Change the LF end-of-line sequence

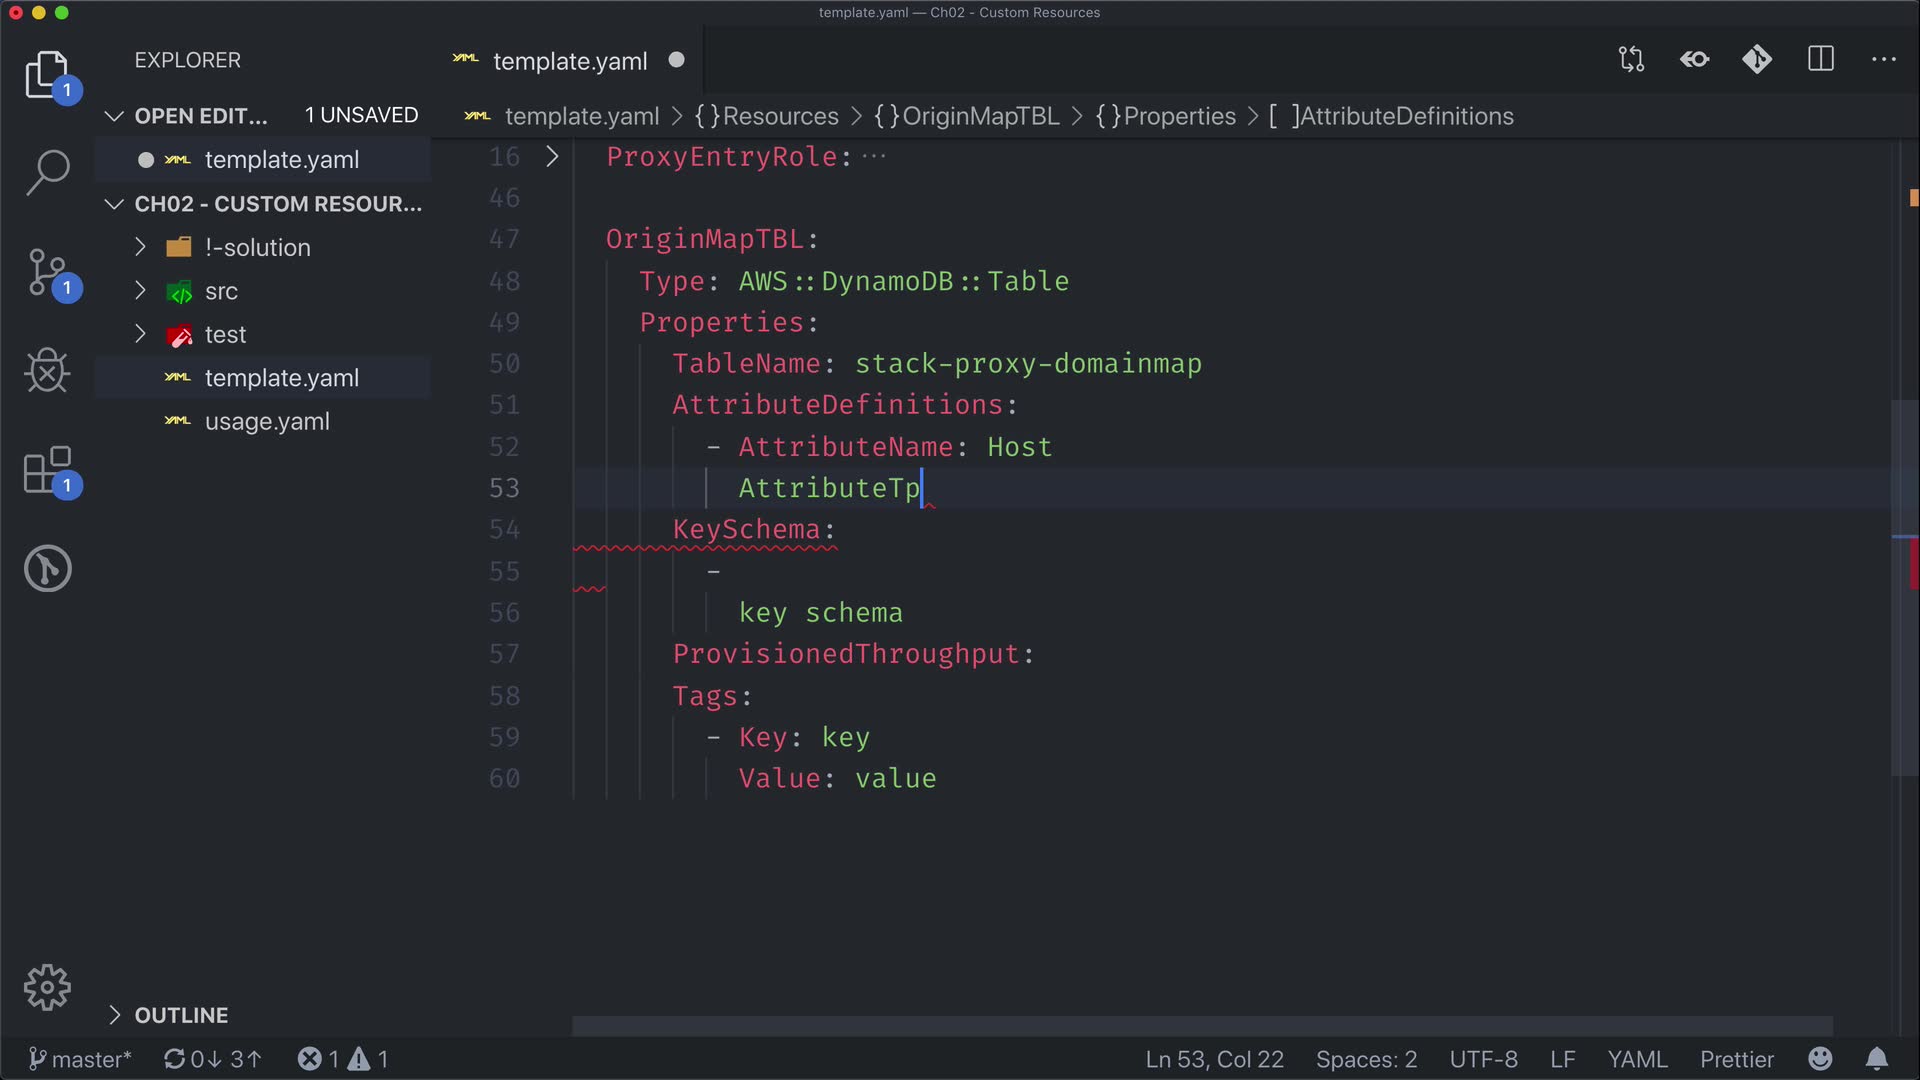(1562, 1059)
